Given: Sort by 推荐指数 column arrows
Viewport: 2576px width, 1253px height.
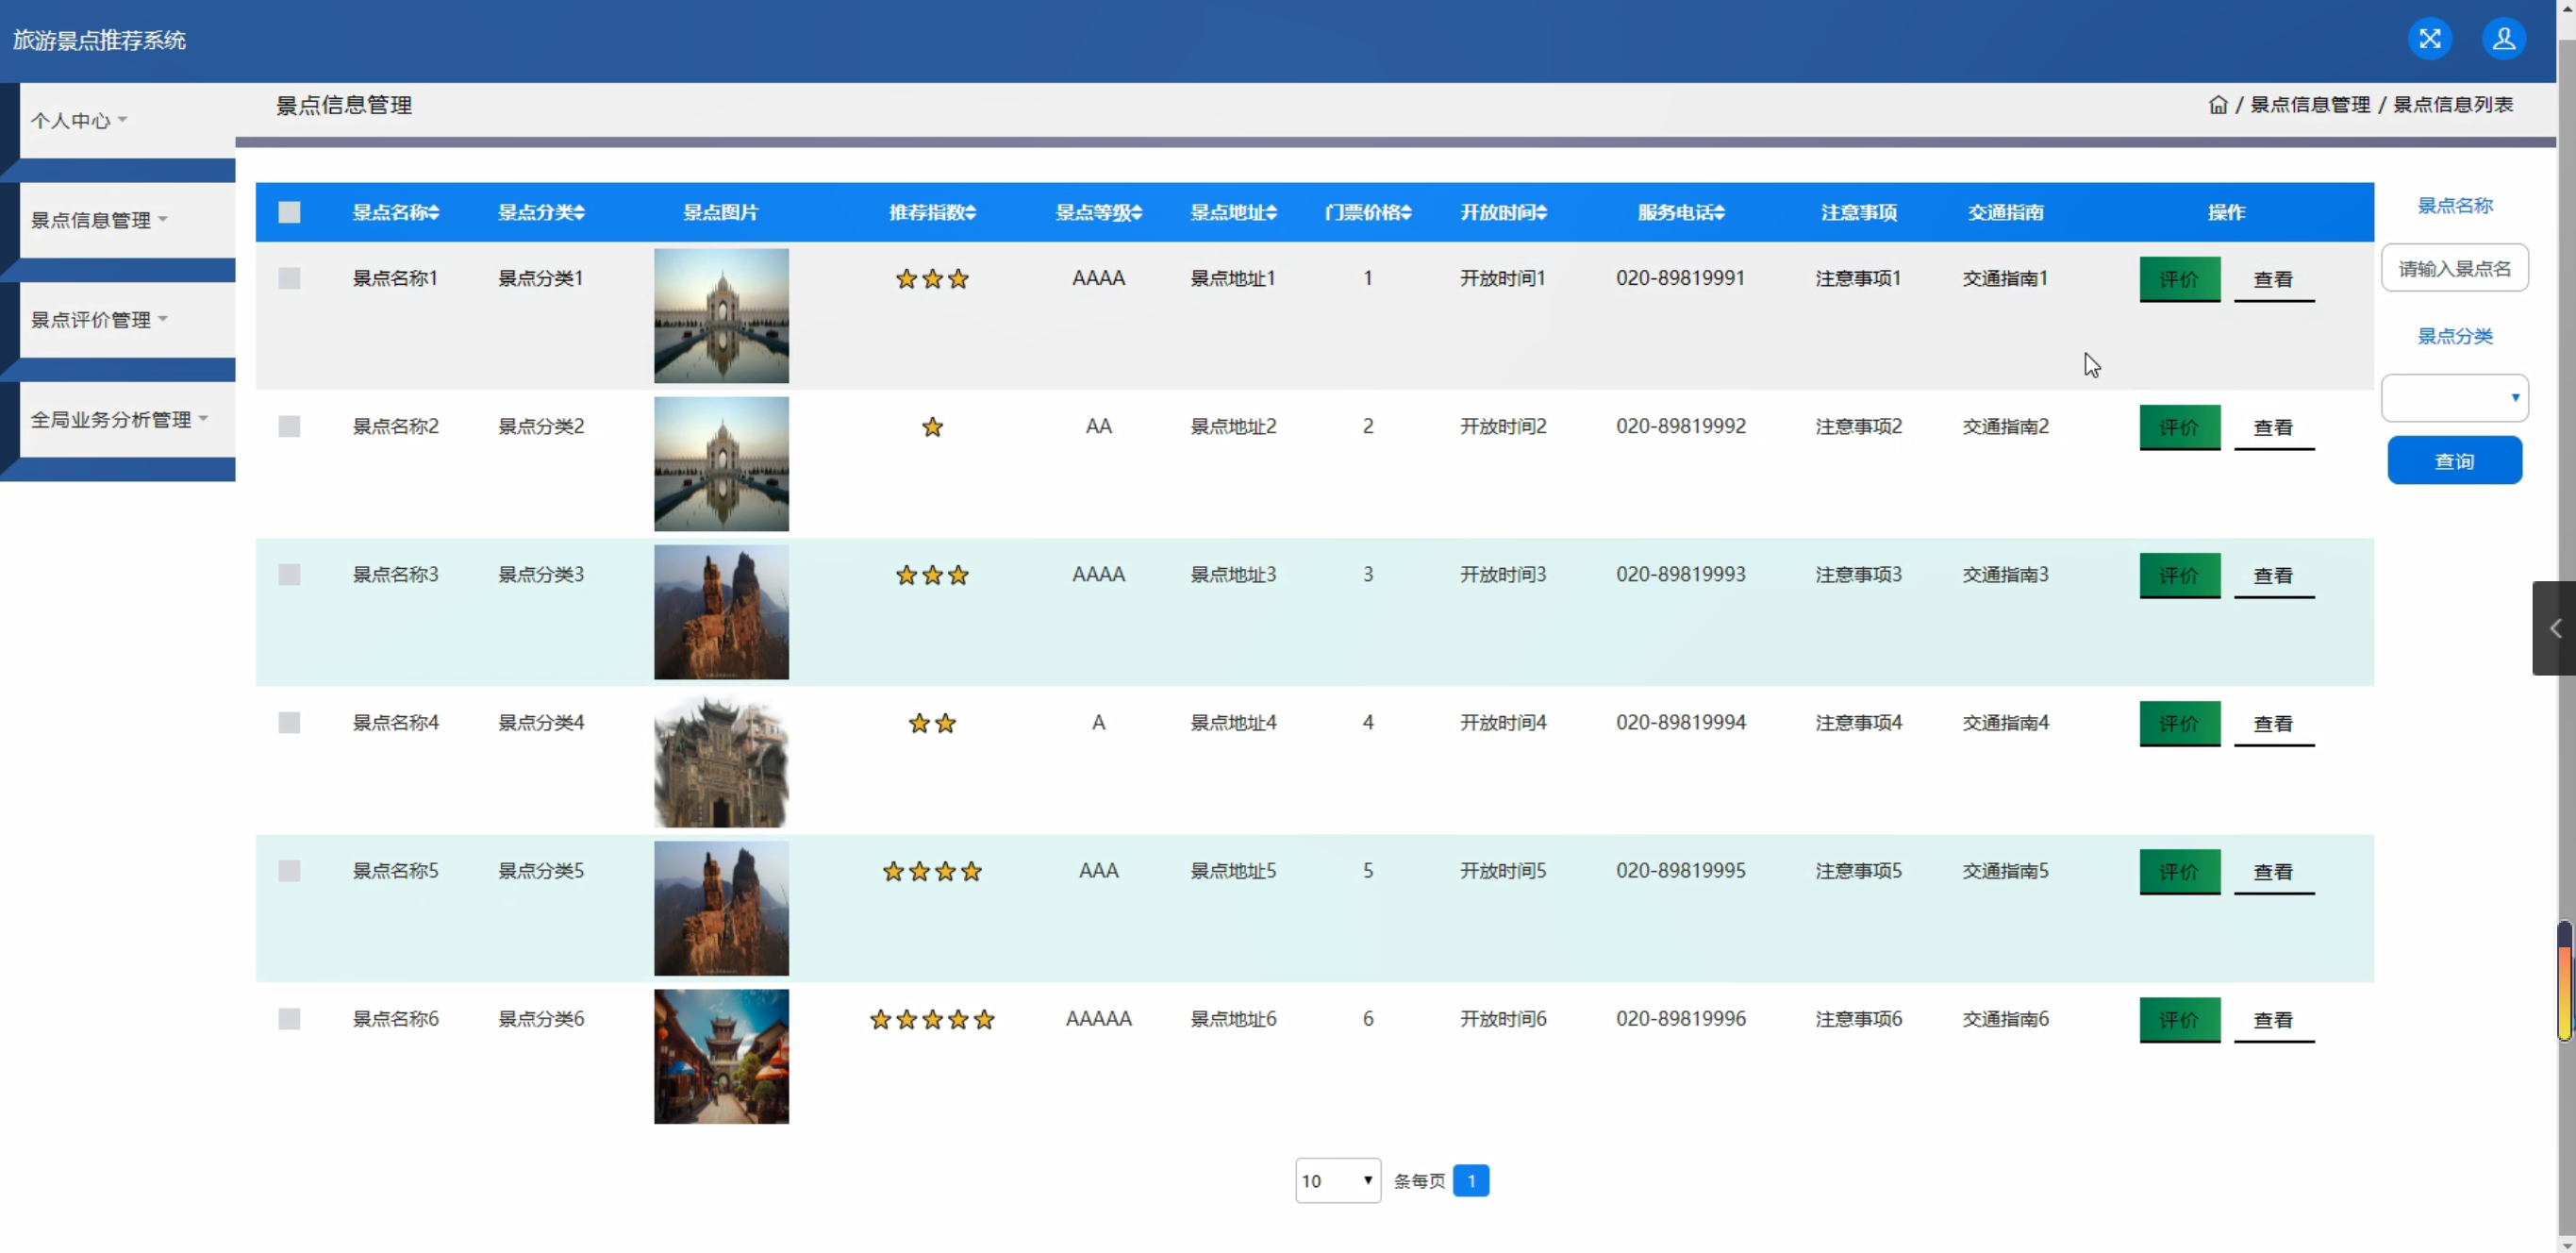Looking at the screenshot, I should [x=971, y=212].
